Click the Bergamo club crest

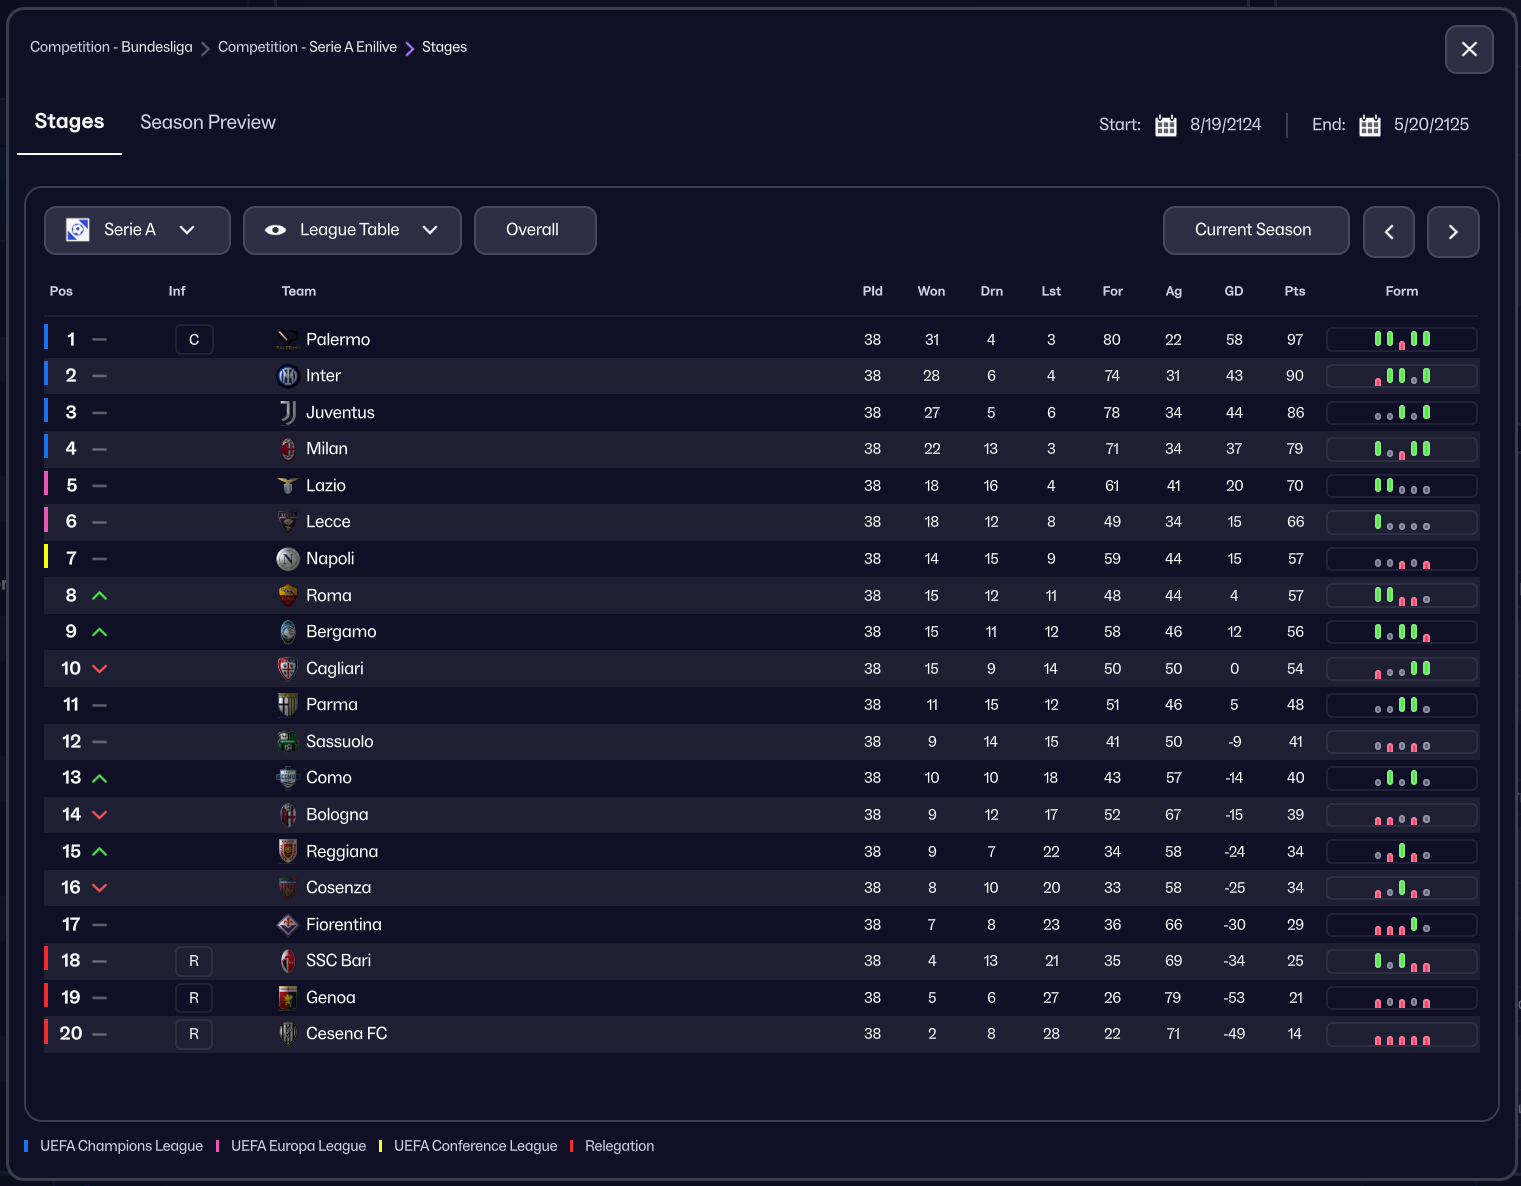(x=288, y=632)
